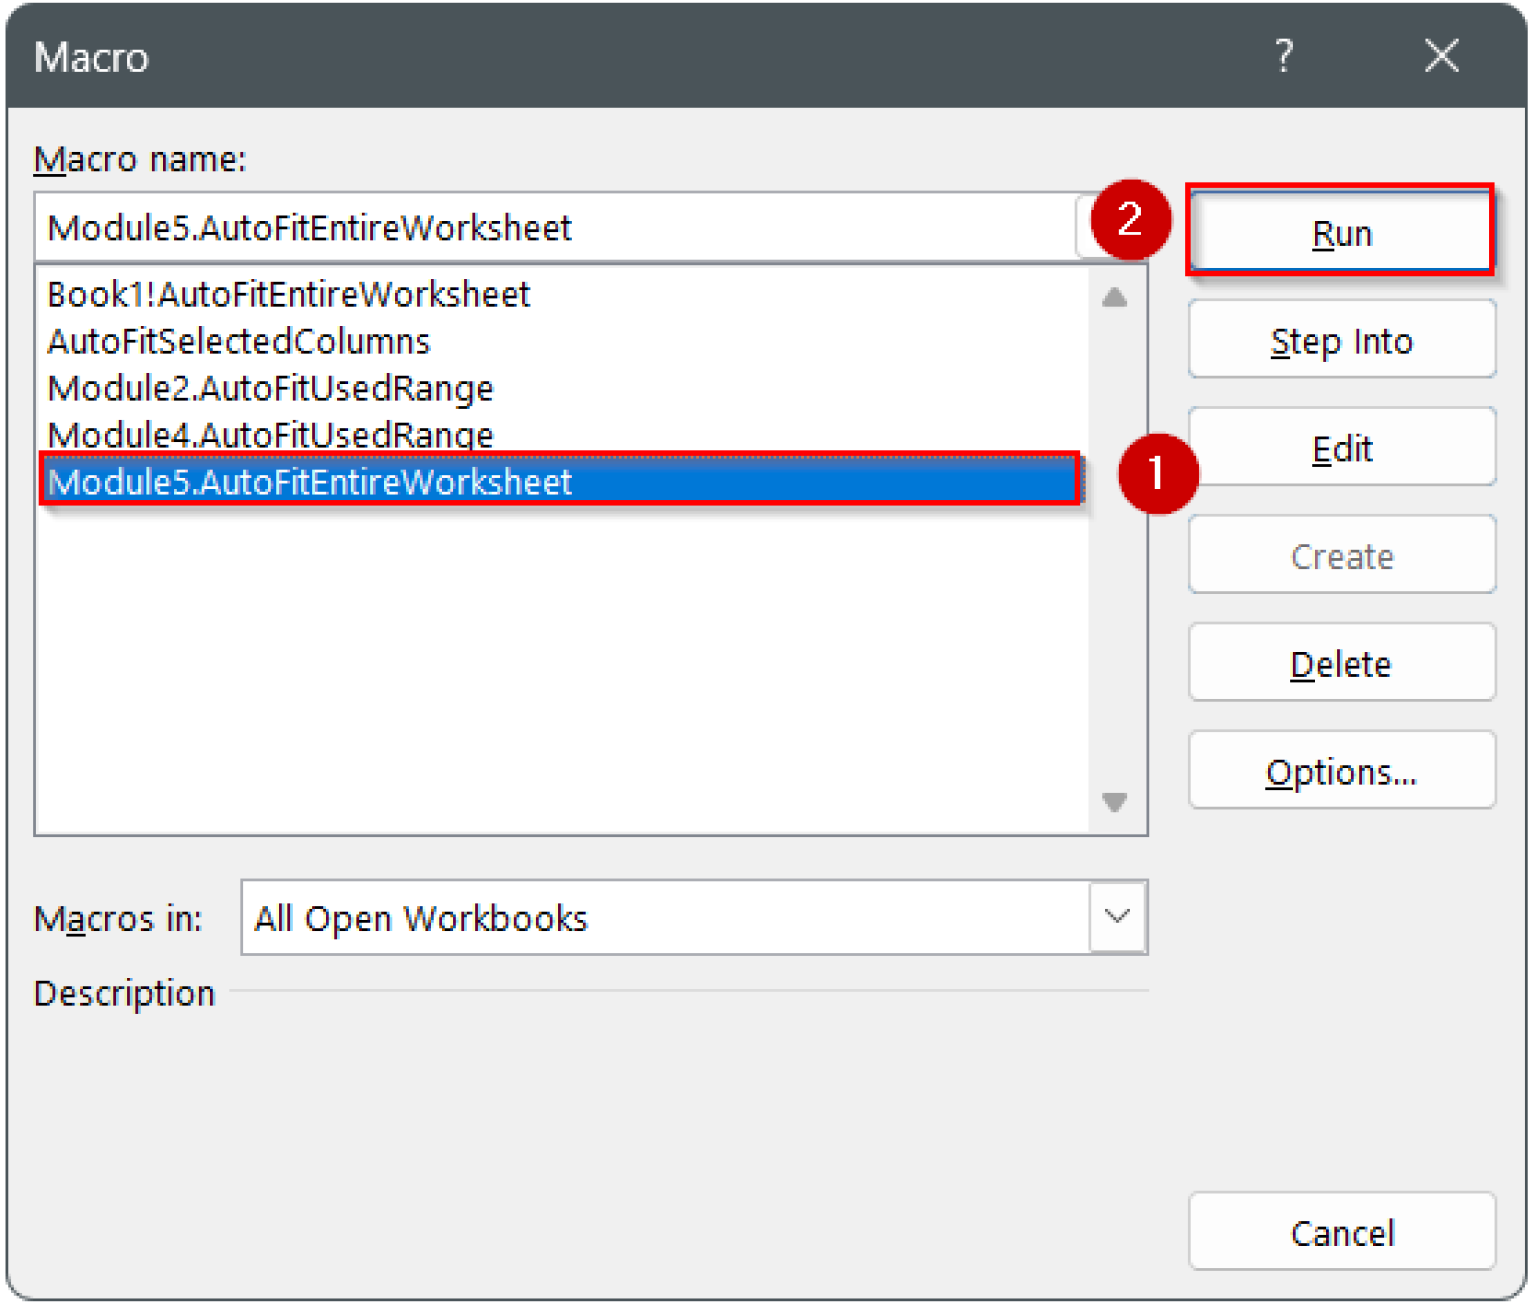
Task: Select AutoFitSelectedColumns in macro list
Action: point(238,341)
